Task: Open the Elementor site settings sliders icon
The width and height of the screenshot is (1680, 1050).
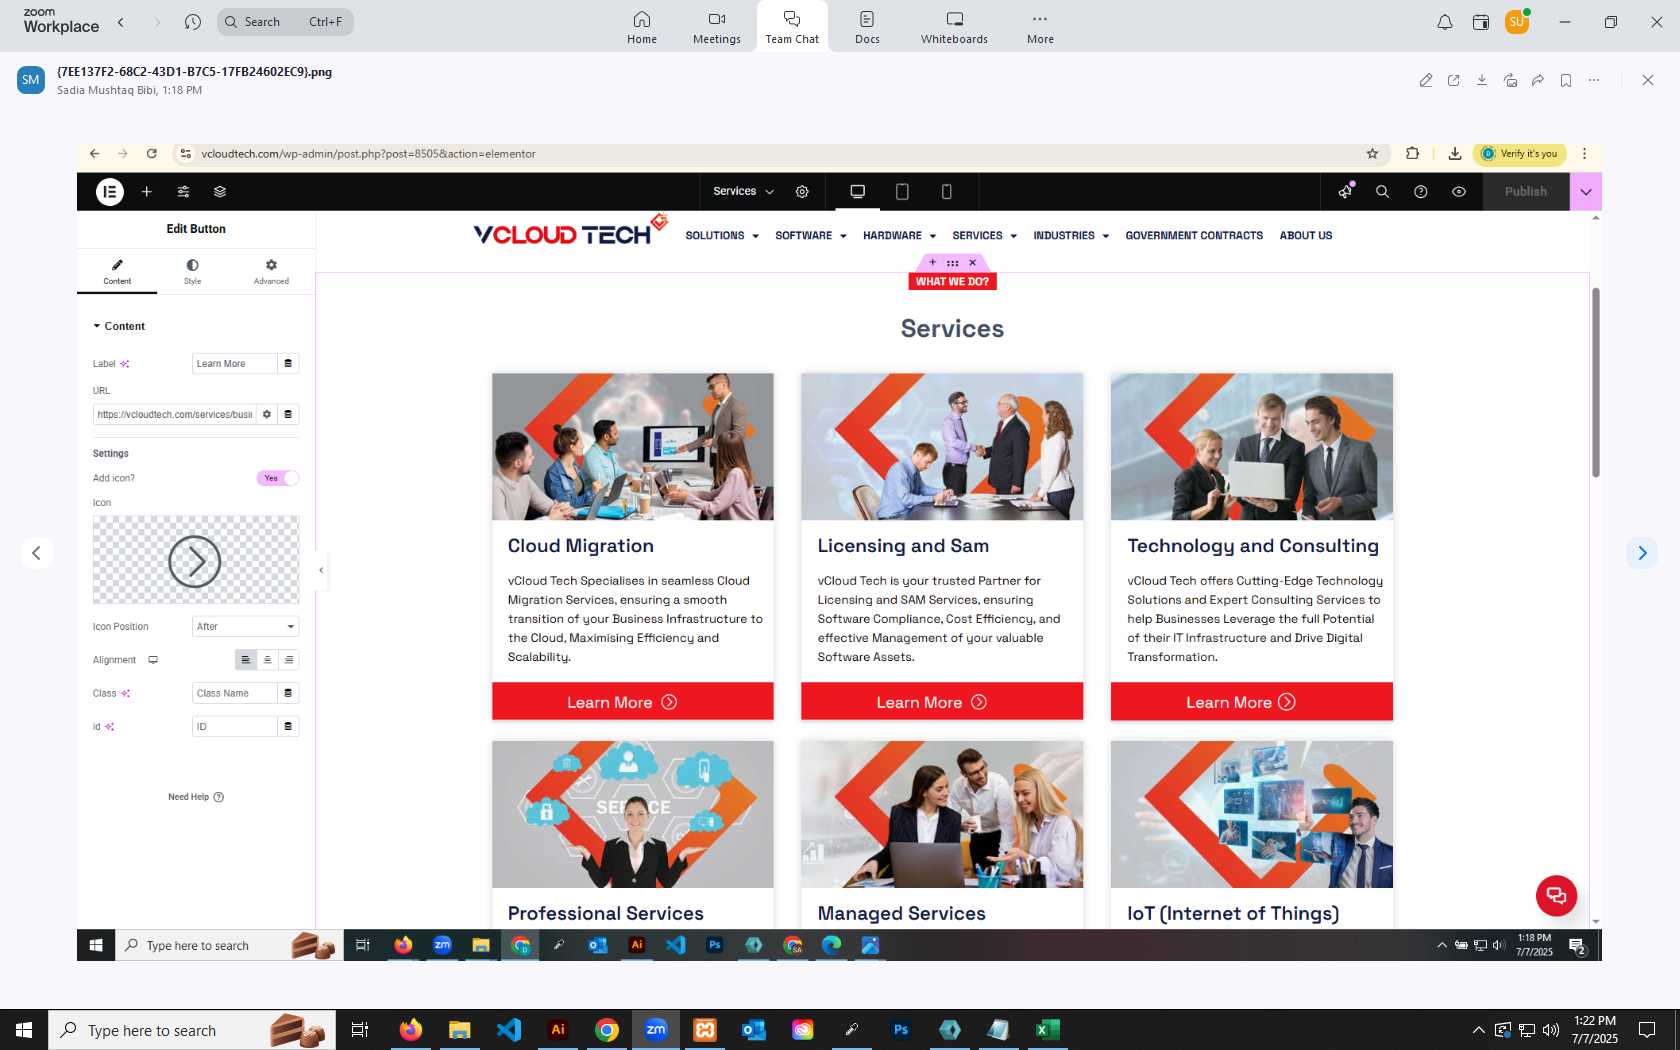Action: click(x=183, y=191)
